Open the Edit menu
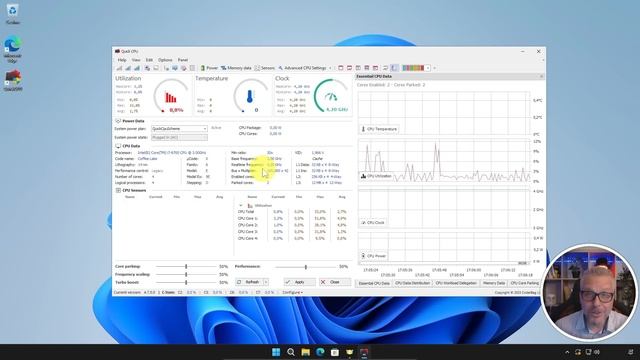The width and height of the screenshot is (640, 360). [x=149, y=60]
